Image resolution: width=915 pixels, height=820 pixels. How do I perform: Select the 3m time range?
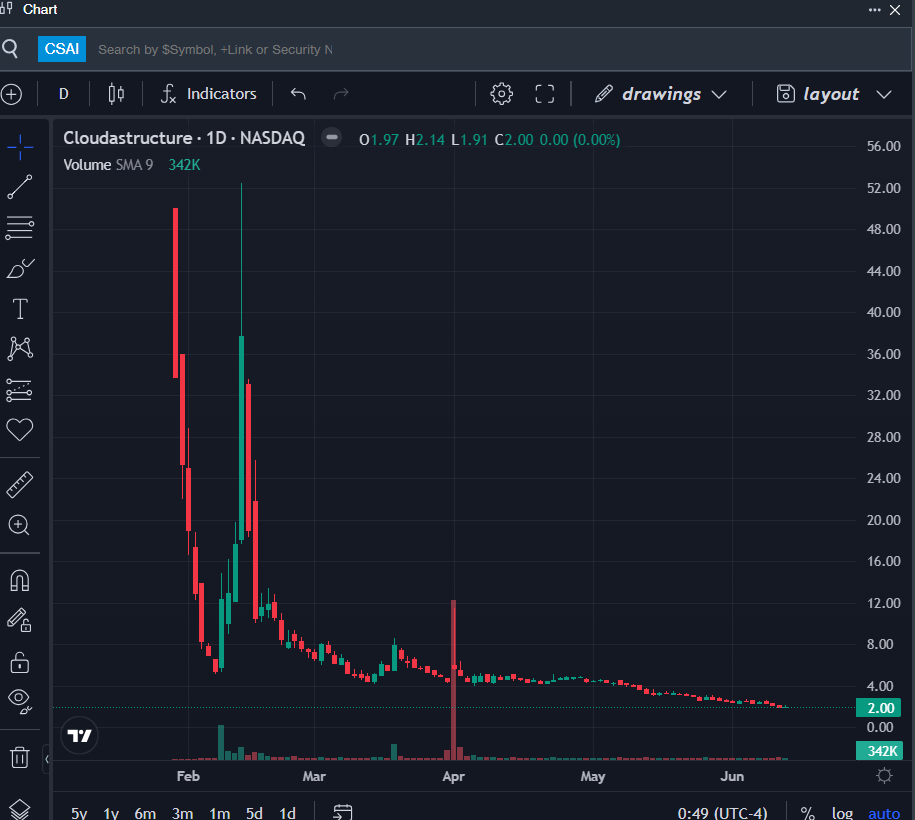182,812
